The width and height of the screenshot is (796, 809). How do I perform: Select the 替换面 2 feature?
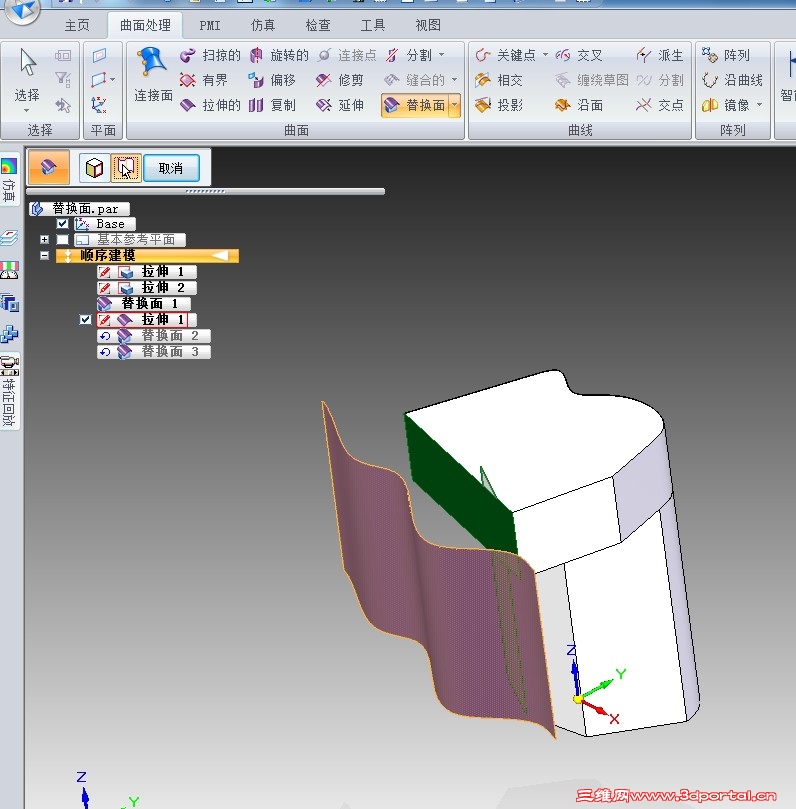click(154, 336)
